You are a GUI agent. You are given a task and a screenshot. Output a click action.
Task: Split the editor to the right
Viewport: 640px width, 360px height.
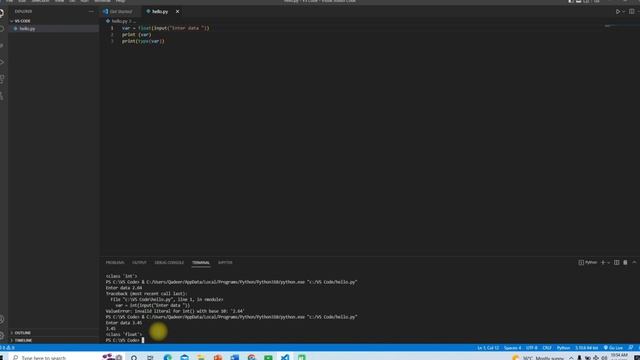[631, 11]
